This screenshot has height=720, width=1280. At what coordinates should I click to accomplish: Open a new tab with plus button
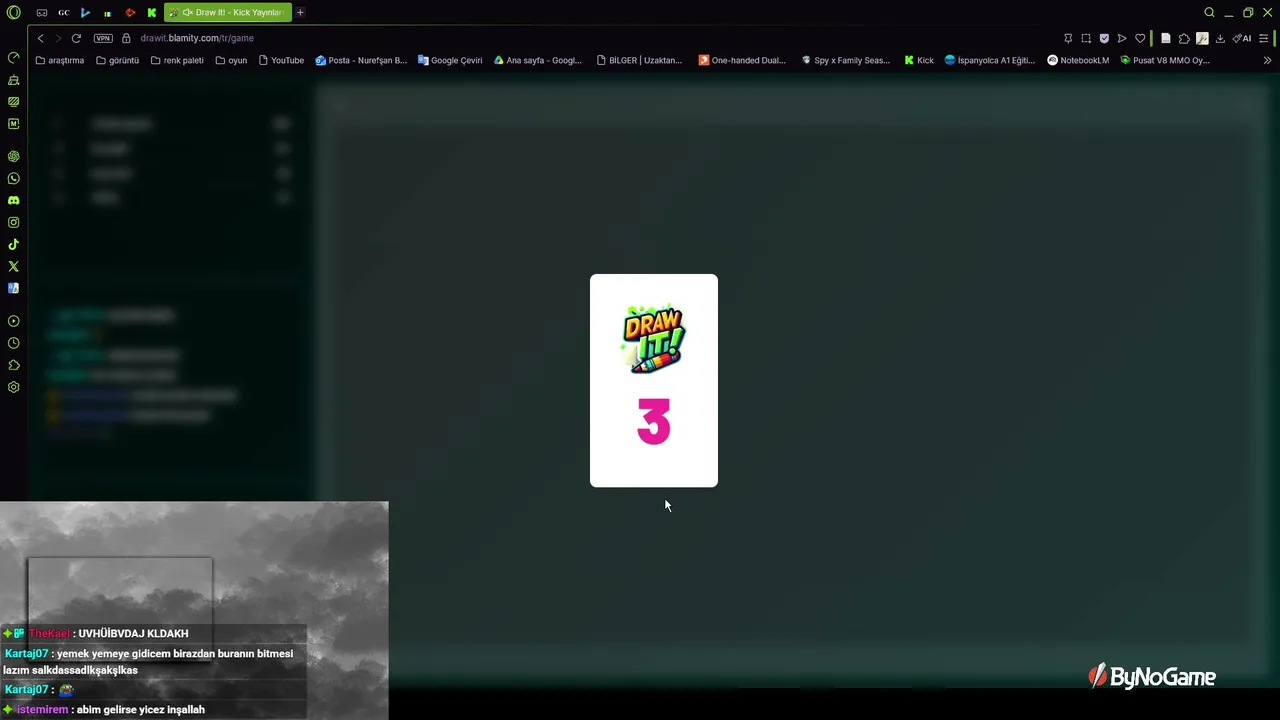300,13
